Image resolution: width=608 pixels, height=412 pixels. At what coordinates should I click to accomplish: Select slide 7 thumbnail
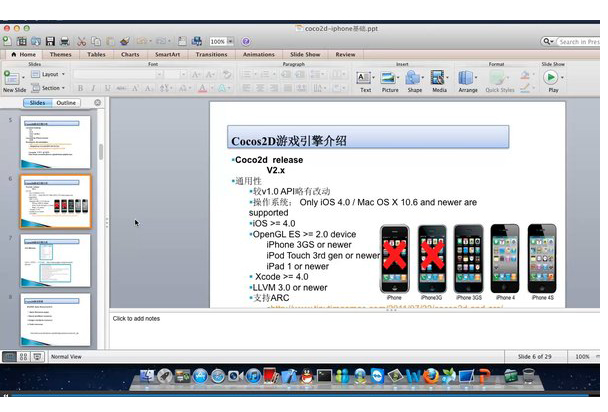(55, 260)
